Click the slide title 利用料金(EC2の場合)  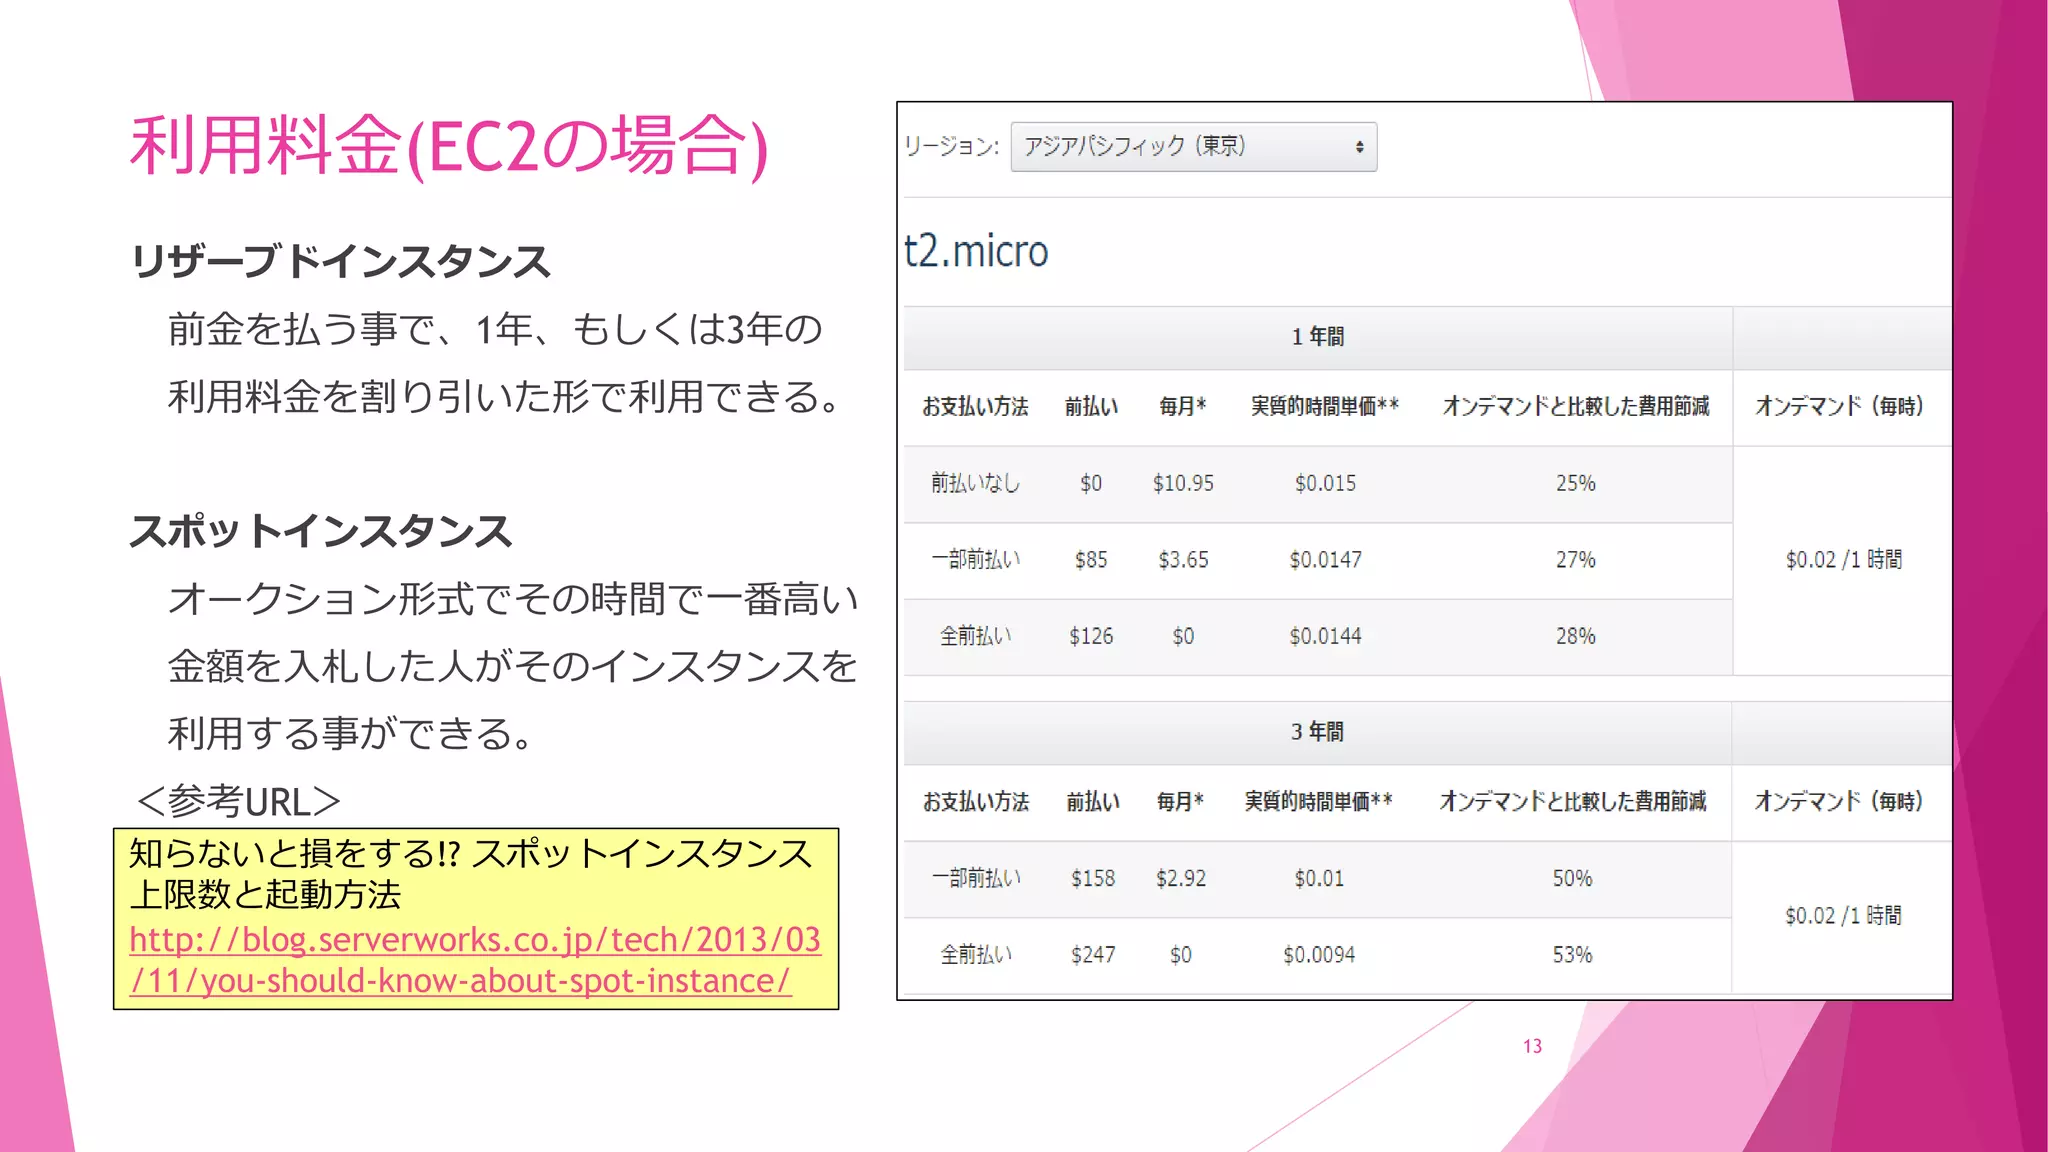(x=449, y=146)
